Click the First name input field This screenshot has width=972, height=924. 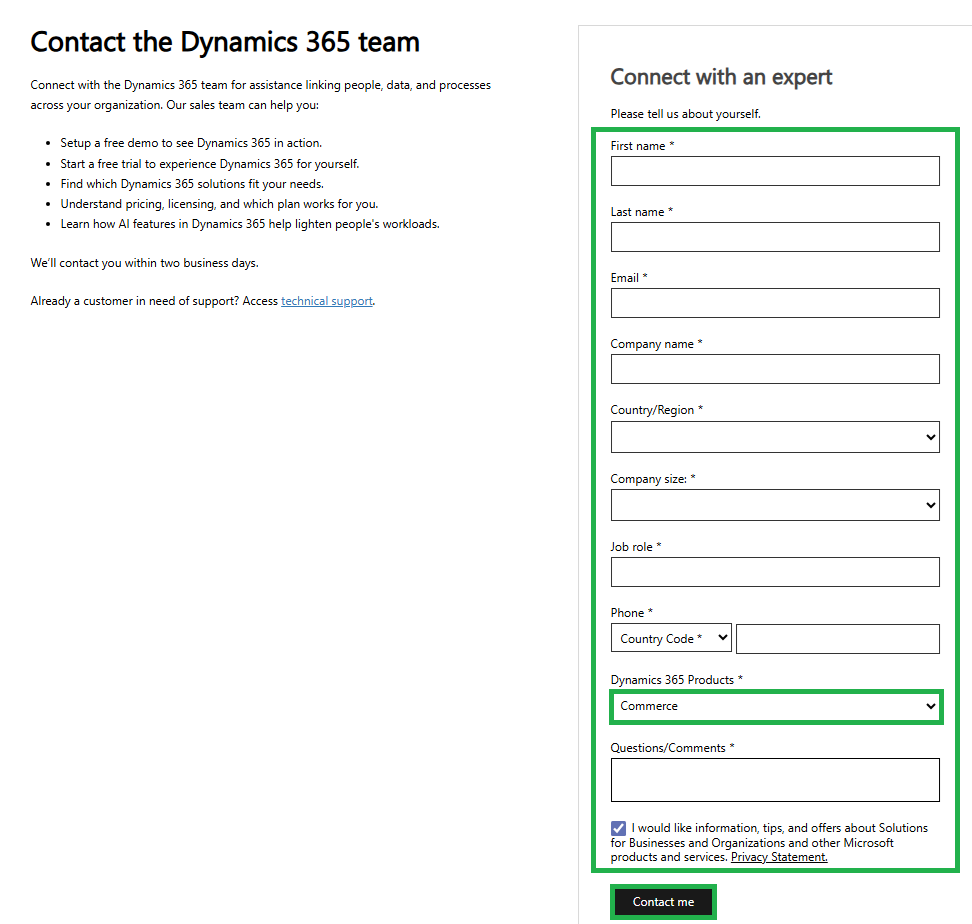click(775, 171)
